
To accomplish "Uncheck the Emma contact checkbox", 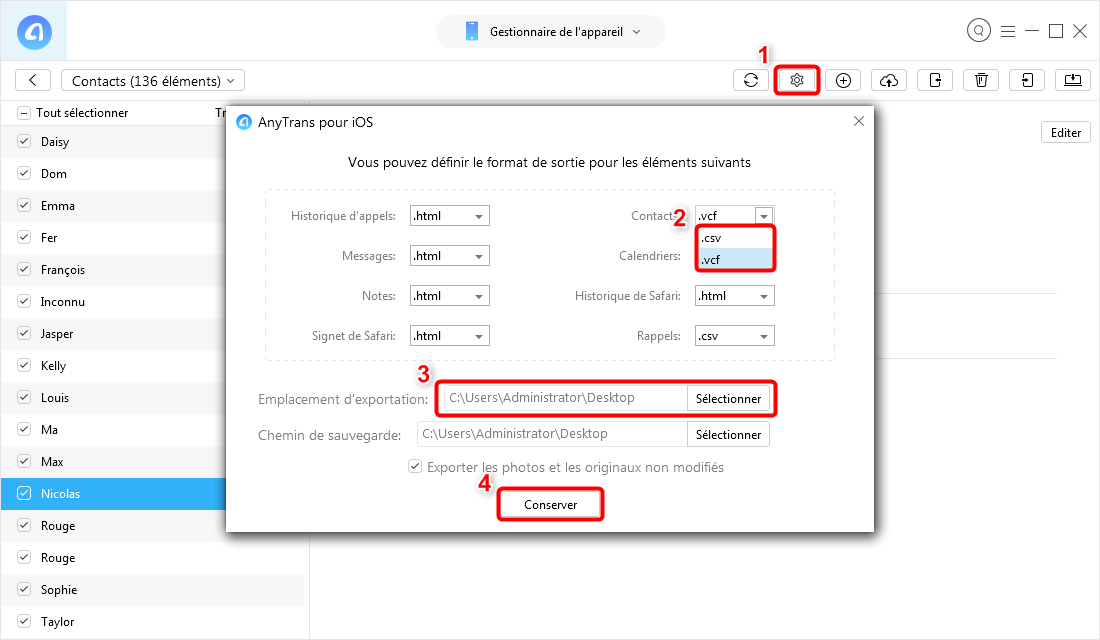I will (24, 206).
